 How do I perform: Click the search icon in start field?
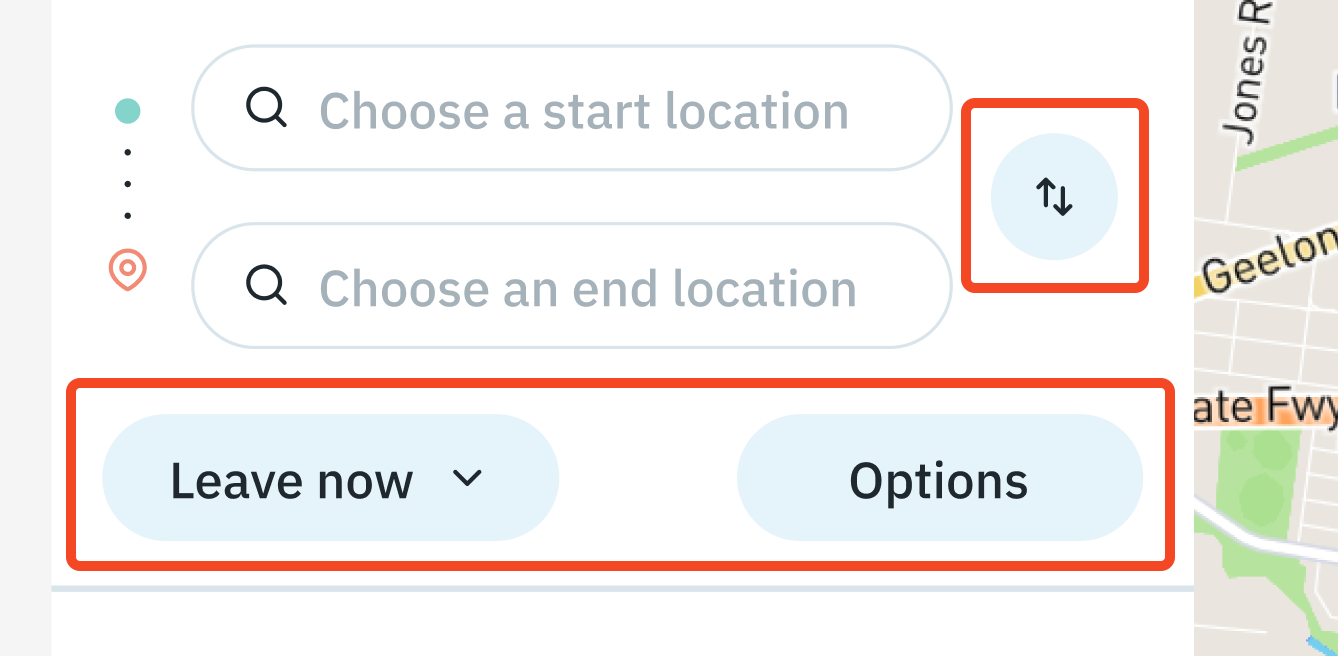coord(266,108)
